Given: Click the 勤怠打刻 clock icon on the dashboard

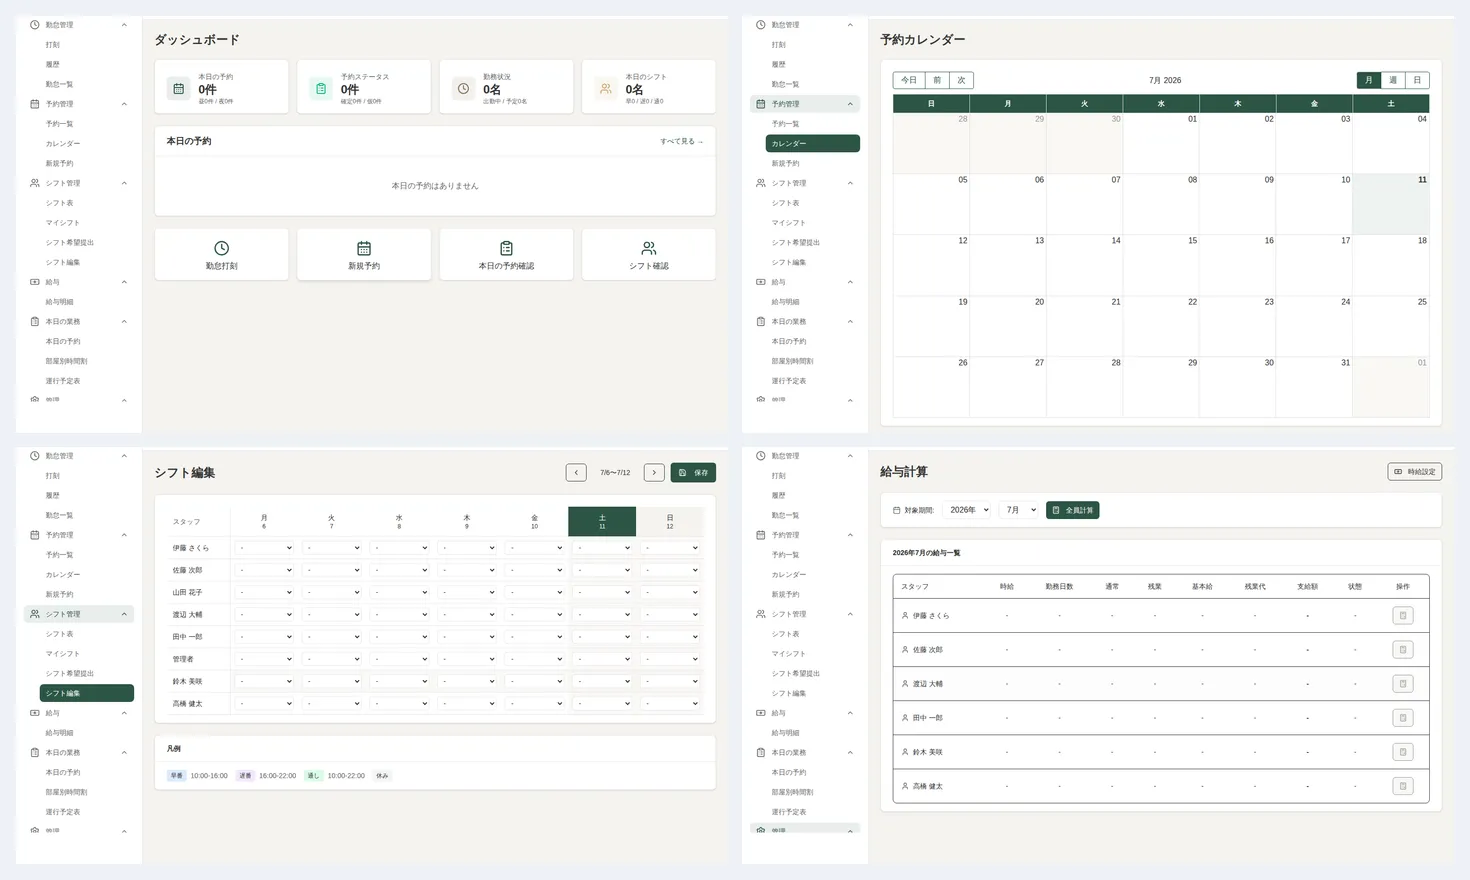Looking at the screenshot, I should (222, 248).
